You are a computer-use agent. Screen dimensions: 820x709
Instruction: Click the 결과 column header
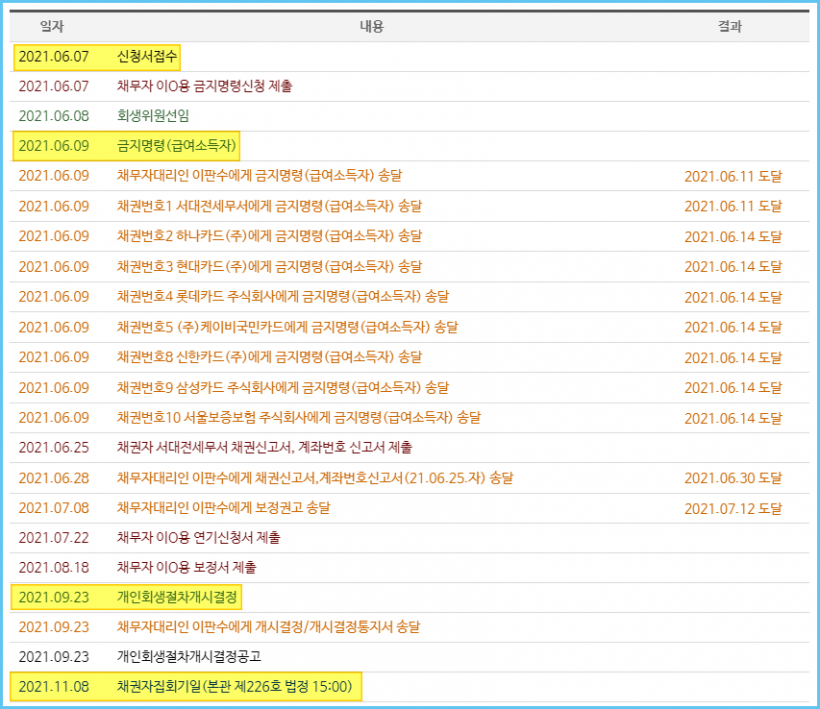[730, 26]
